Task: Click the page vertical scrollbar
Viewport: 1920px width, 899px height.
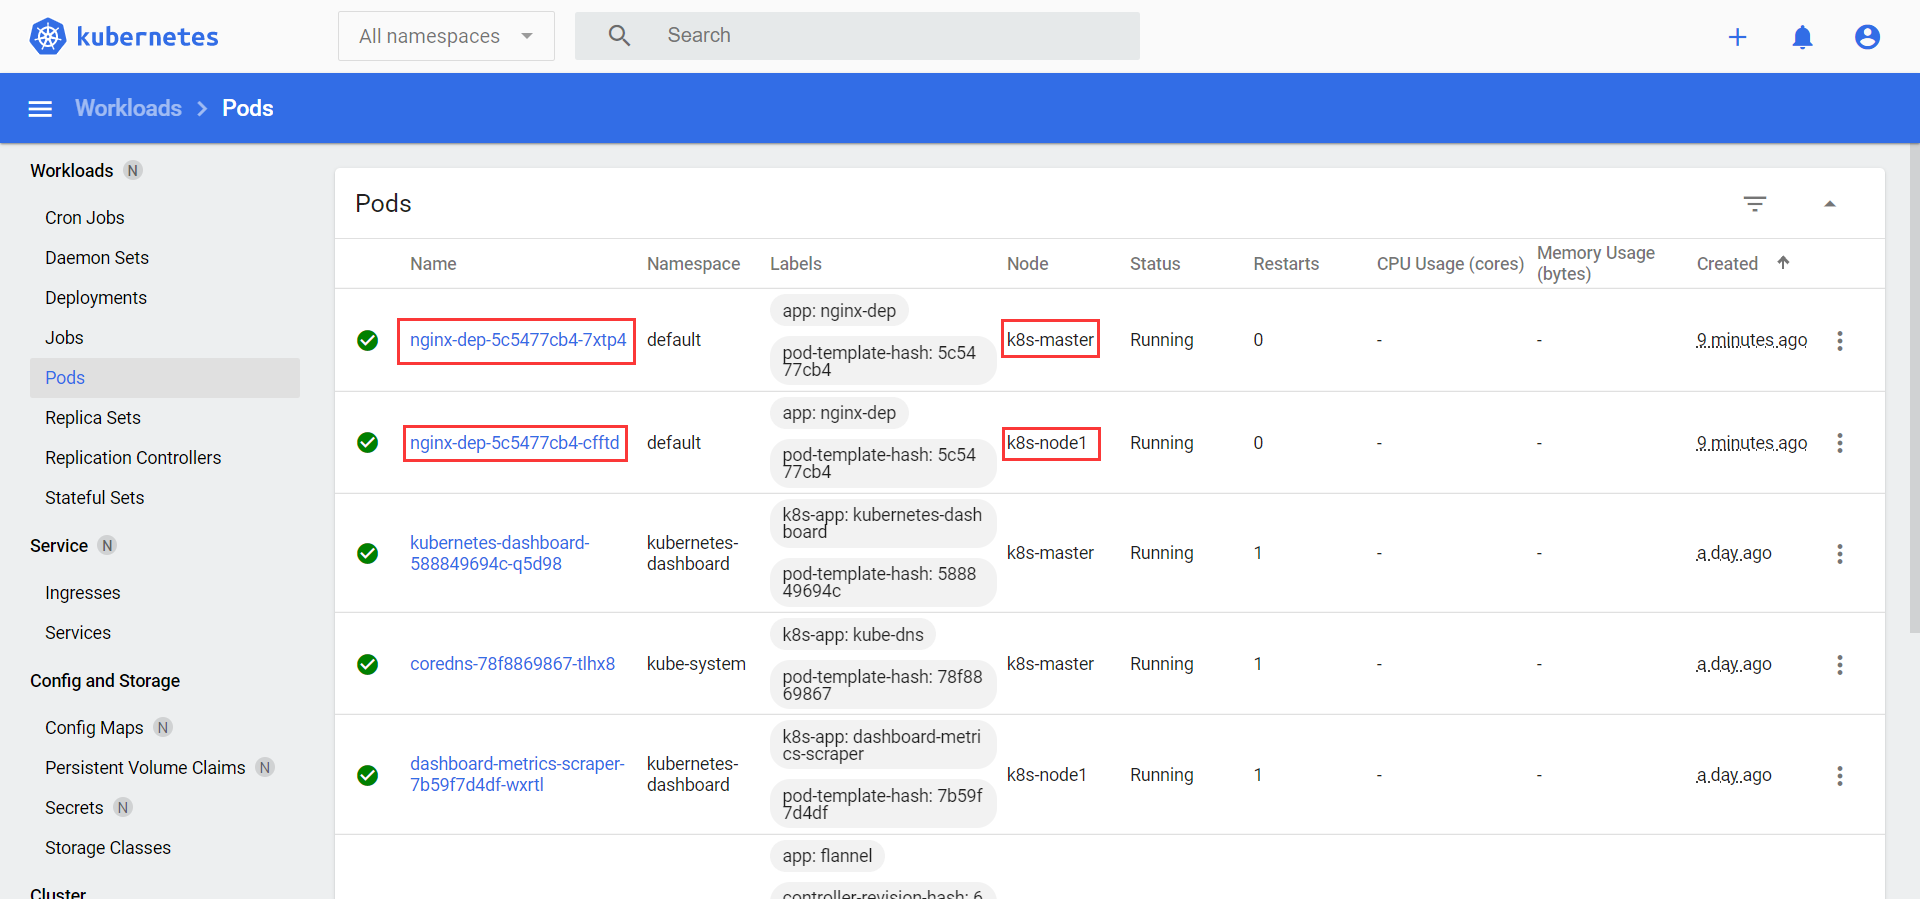Action: [1914, 389]
